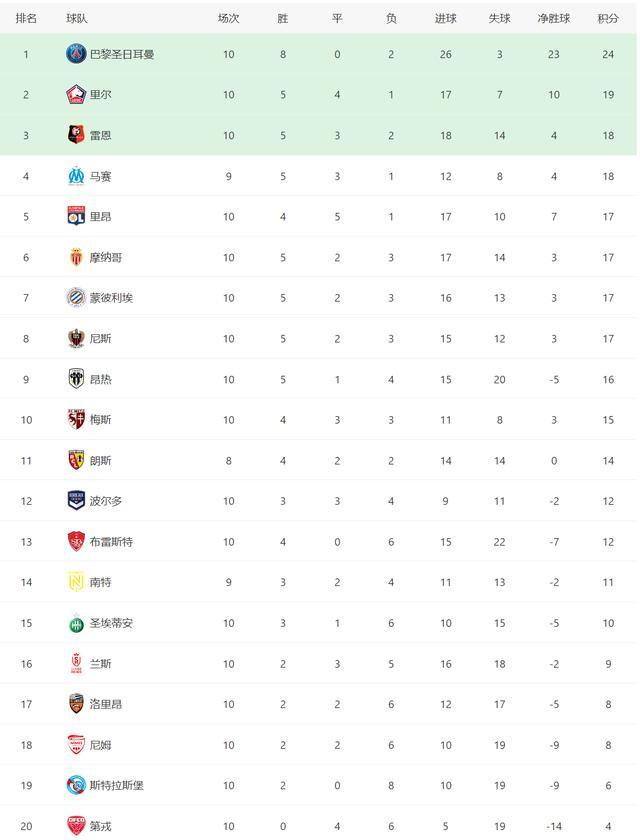640x840 pixels.
Task: Click the Lyon OL crest icon
Action: (x=76, y=216)
